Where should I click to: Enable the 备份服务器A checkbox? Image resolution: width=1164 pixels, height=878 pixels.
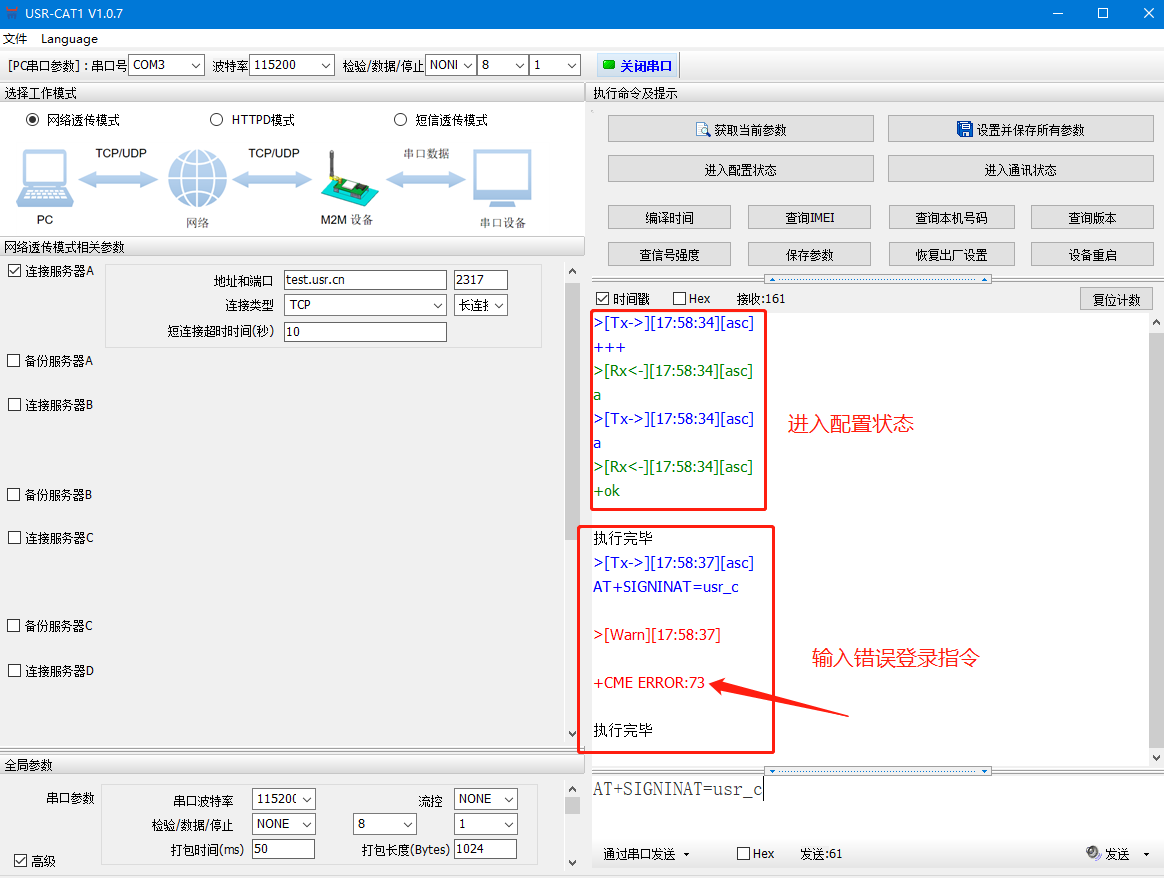[13, 361]
